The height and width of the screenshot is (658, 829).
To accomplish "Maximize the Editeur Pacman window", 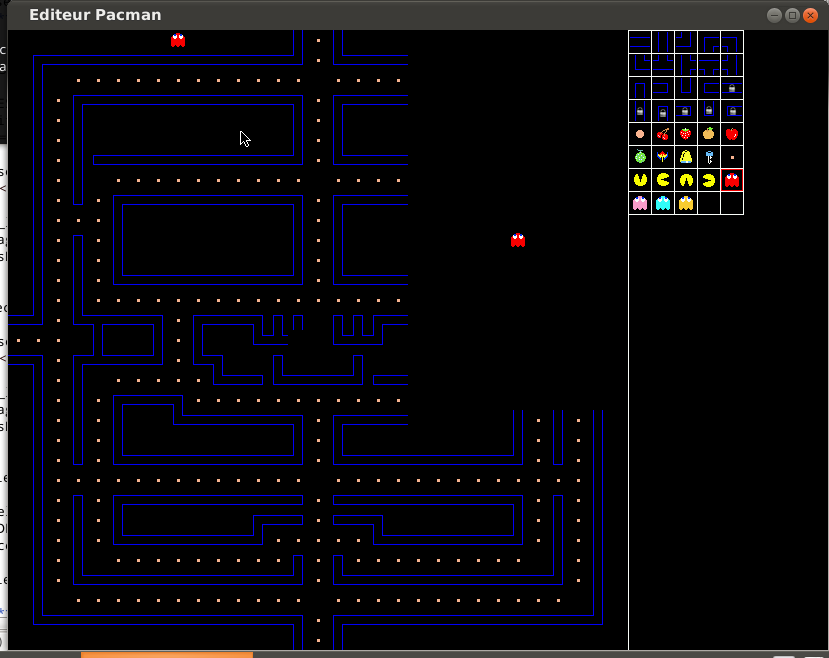I will coord(792,15).
